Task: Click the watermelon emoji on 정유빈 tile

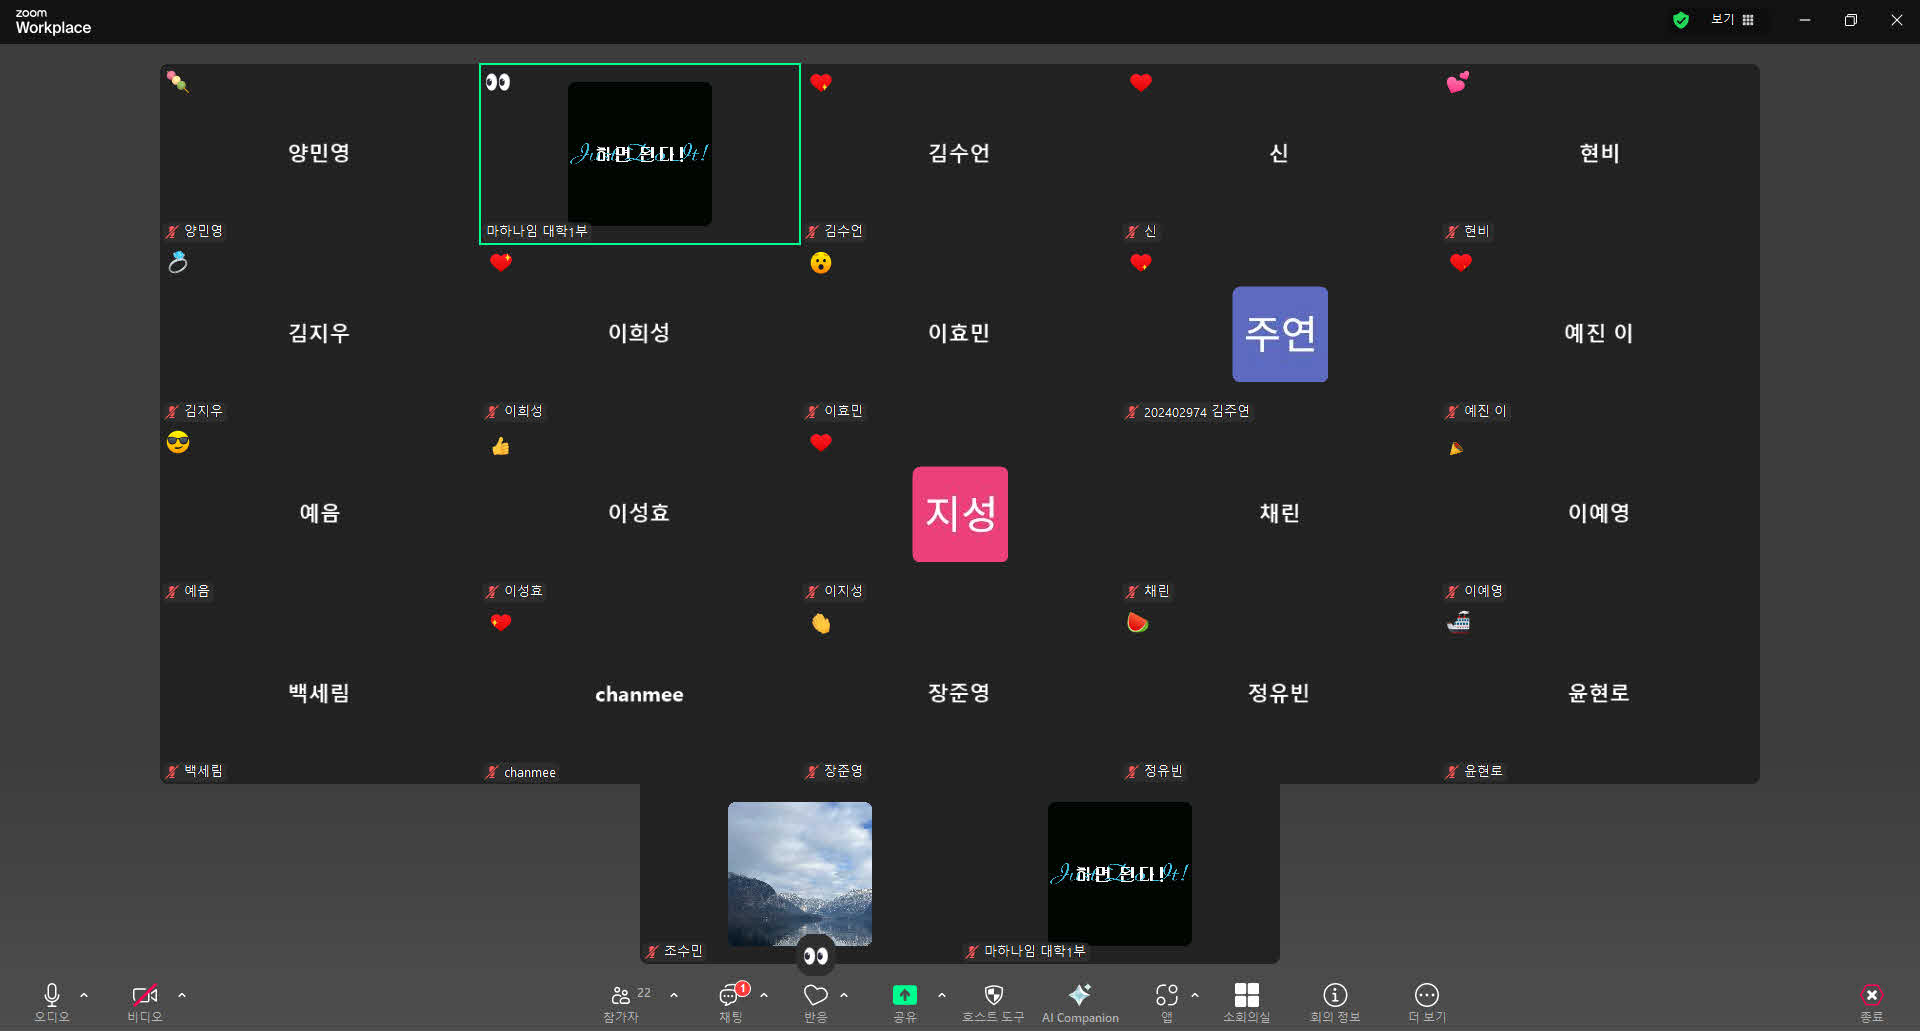Action: [x=1138, y=622]
